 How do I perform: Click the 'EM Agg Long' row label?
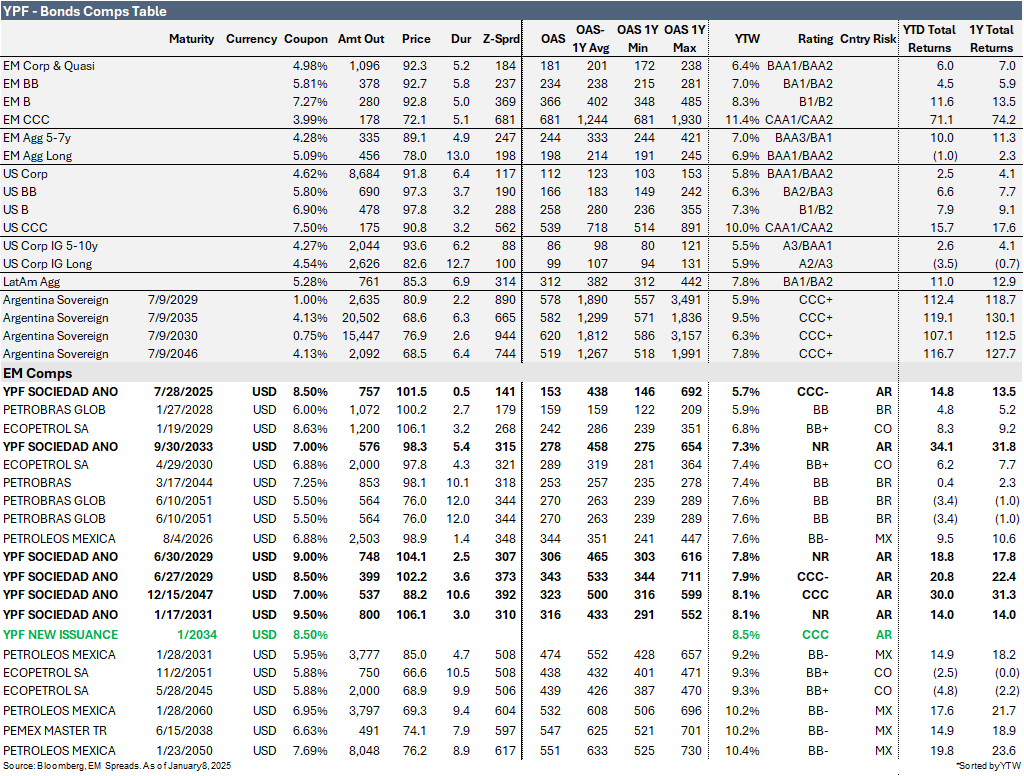pyautogui.click(x=38, y=155)
